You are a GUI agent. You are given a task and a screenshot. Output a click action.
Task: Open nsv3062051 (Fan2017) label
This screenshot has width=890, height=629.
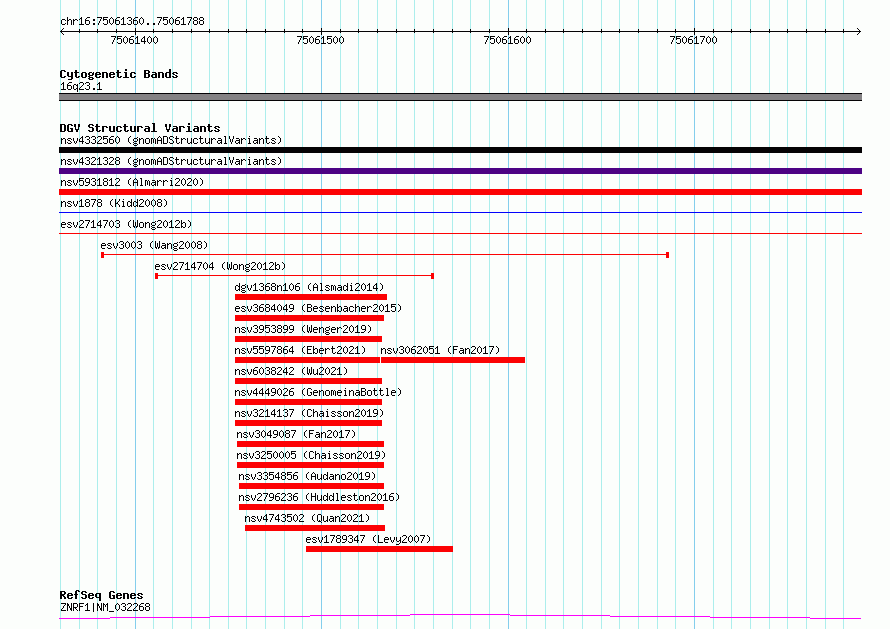point(440,350)
